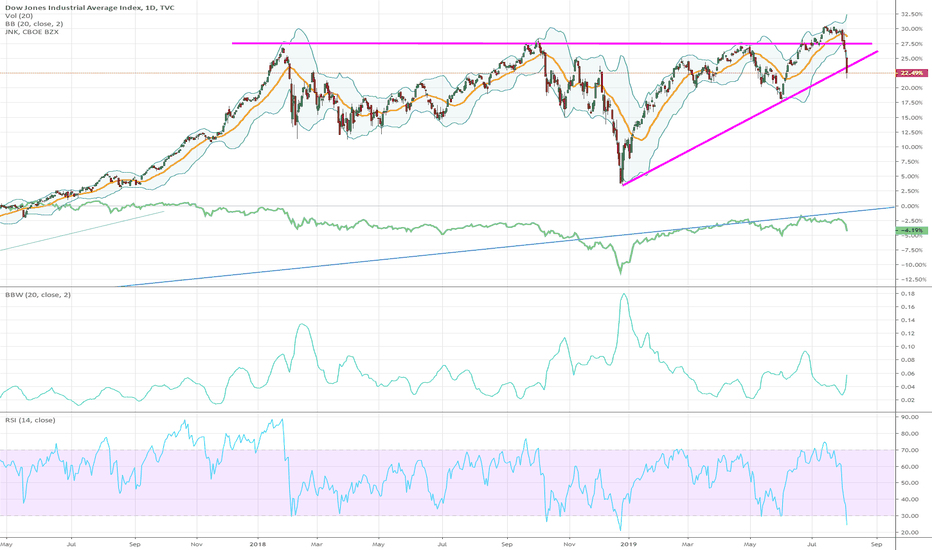Screen dimensions: 932x550
Task: Click the 0.06 value on BBW axis
Action: point(907,373)
